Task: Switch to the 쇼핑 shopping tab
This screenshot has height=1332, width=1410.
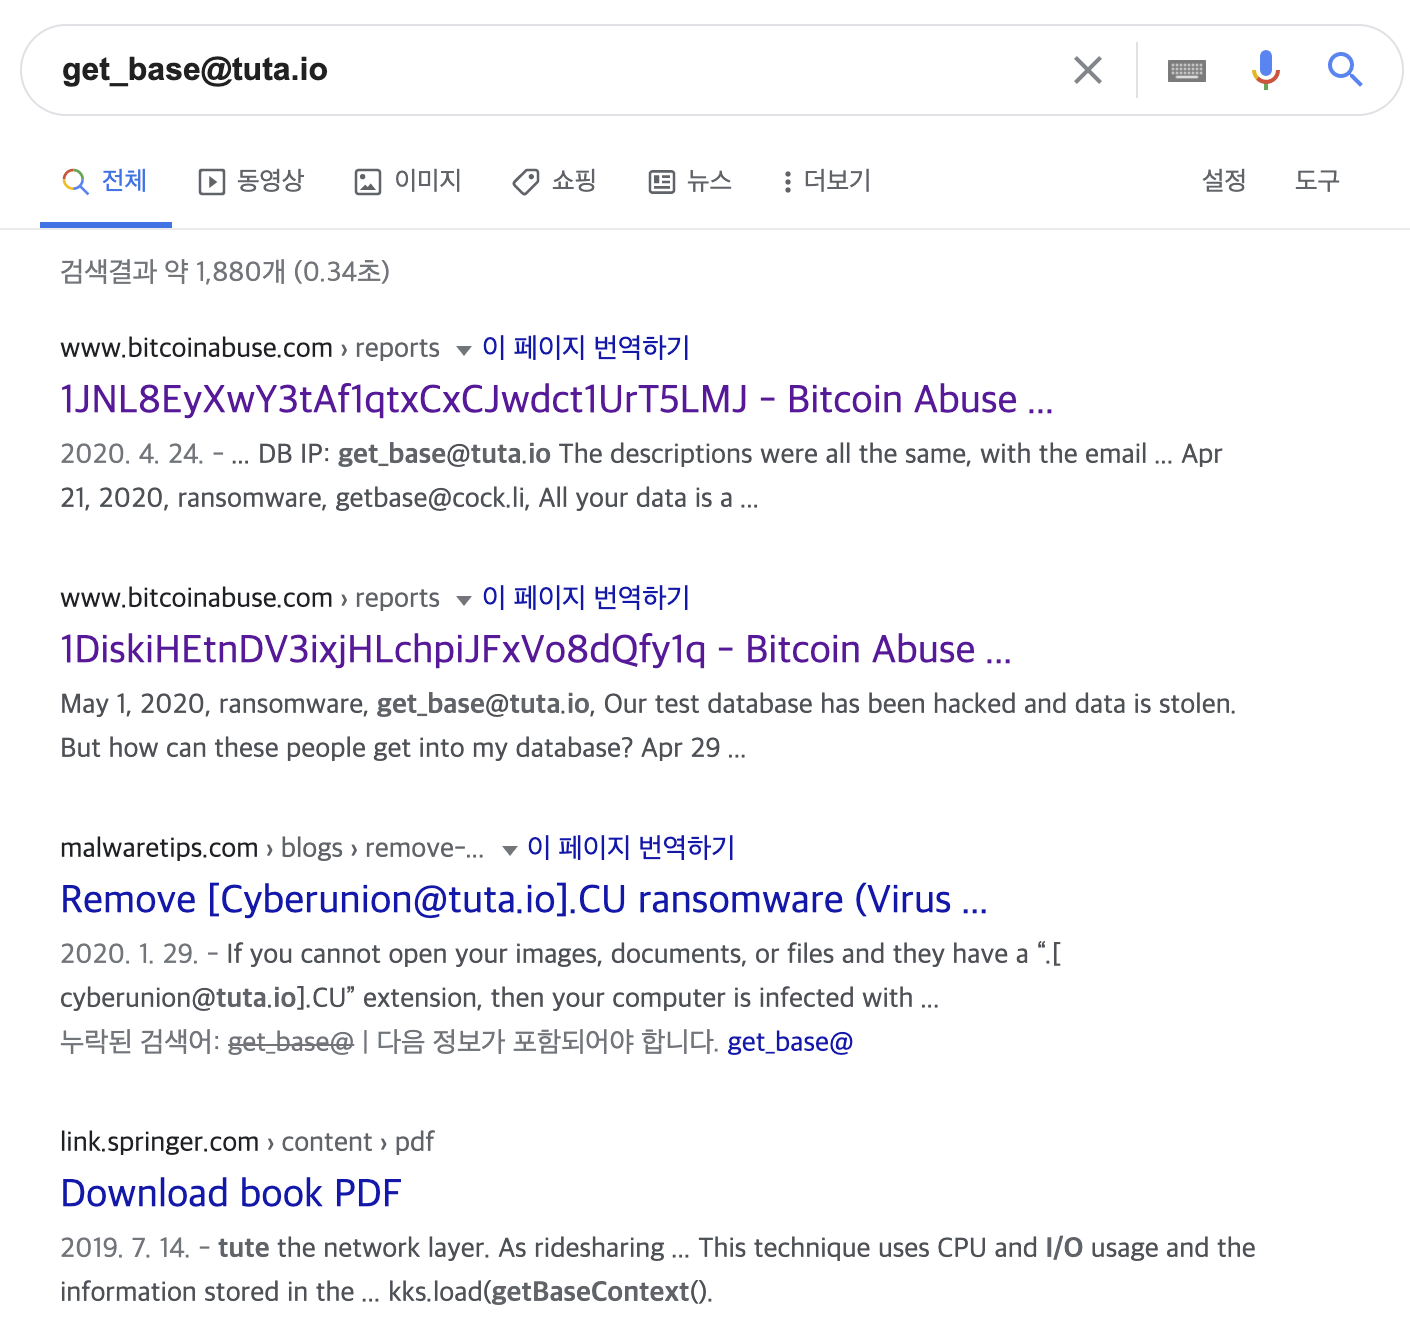Action: coord(554,181)
